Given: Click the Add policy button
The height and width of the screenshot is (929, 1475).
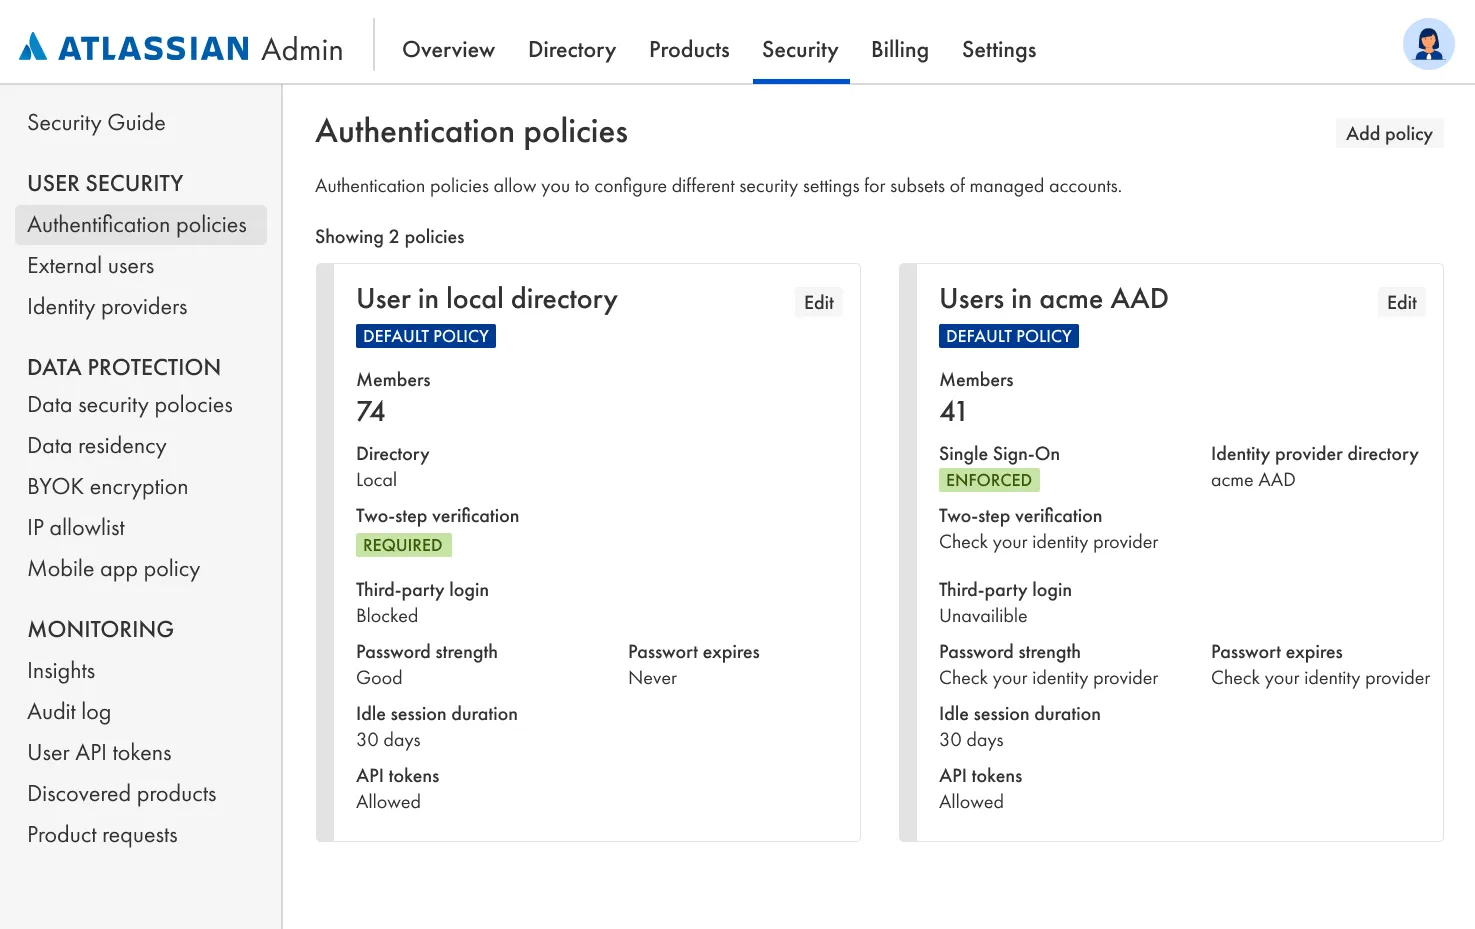Looking at the screenshot, I should pos(1389,134).
